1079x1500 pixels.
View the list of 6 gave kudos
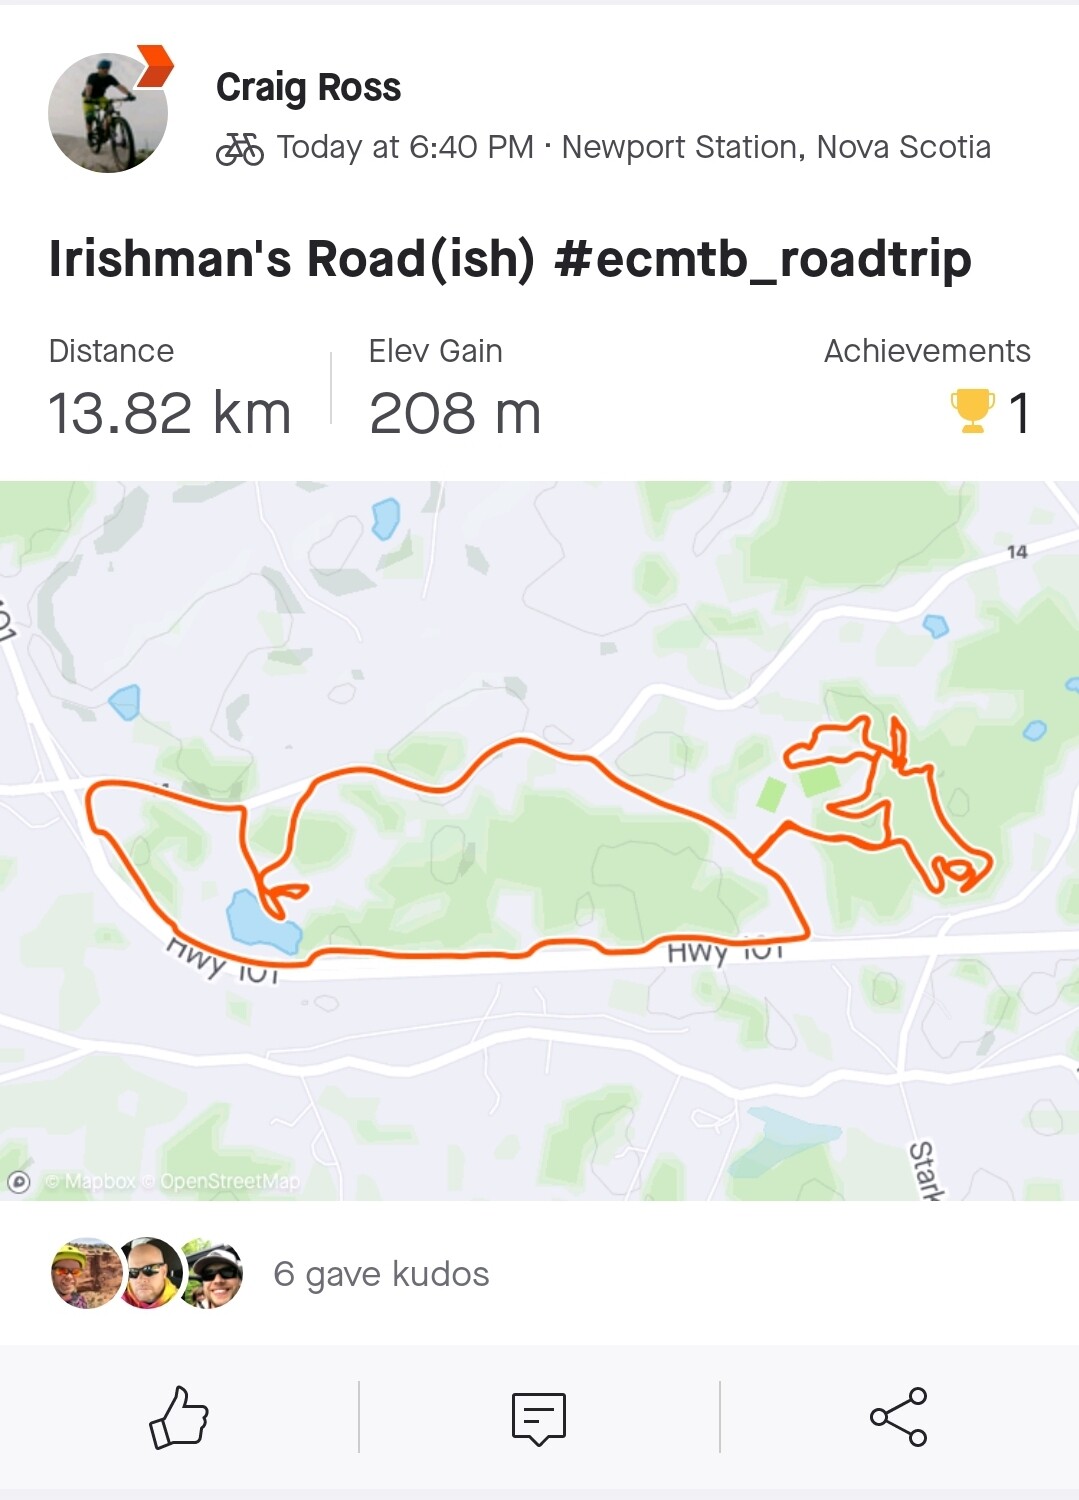381,1274
